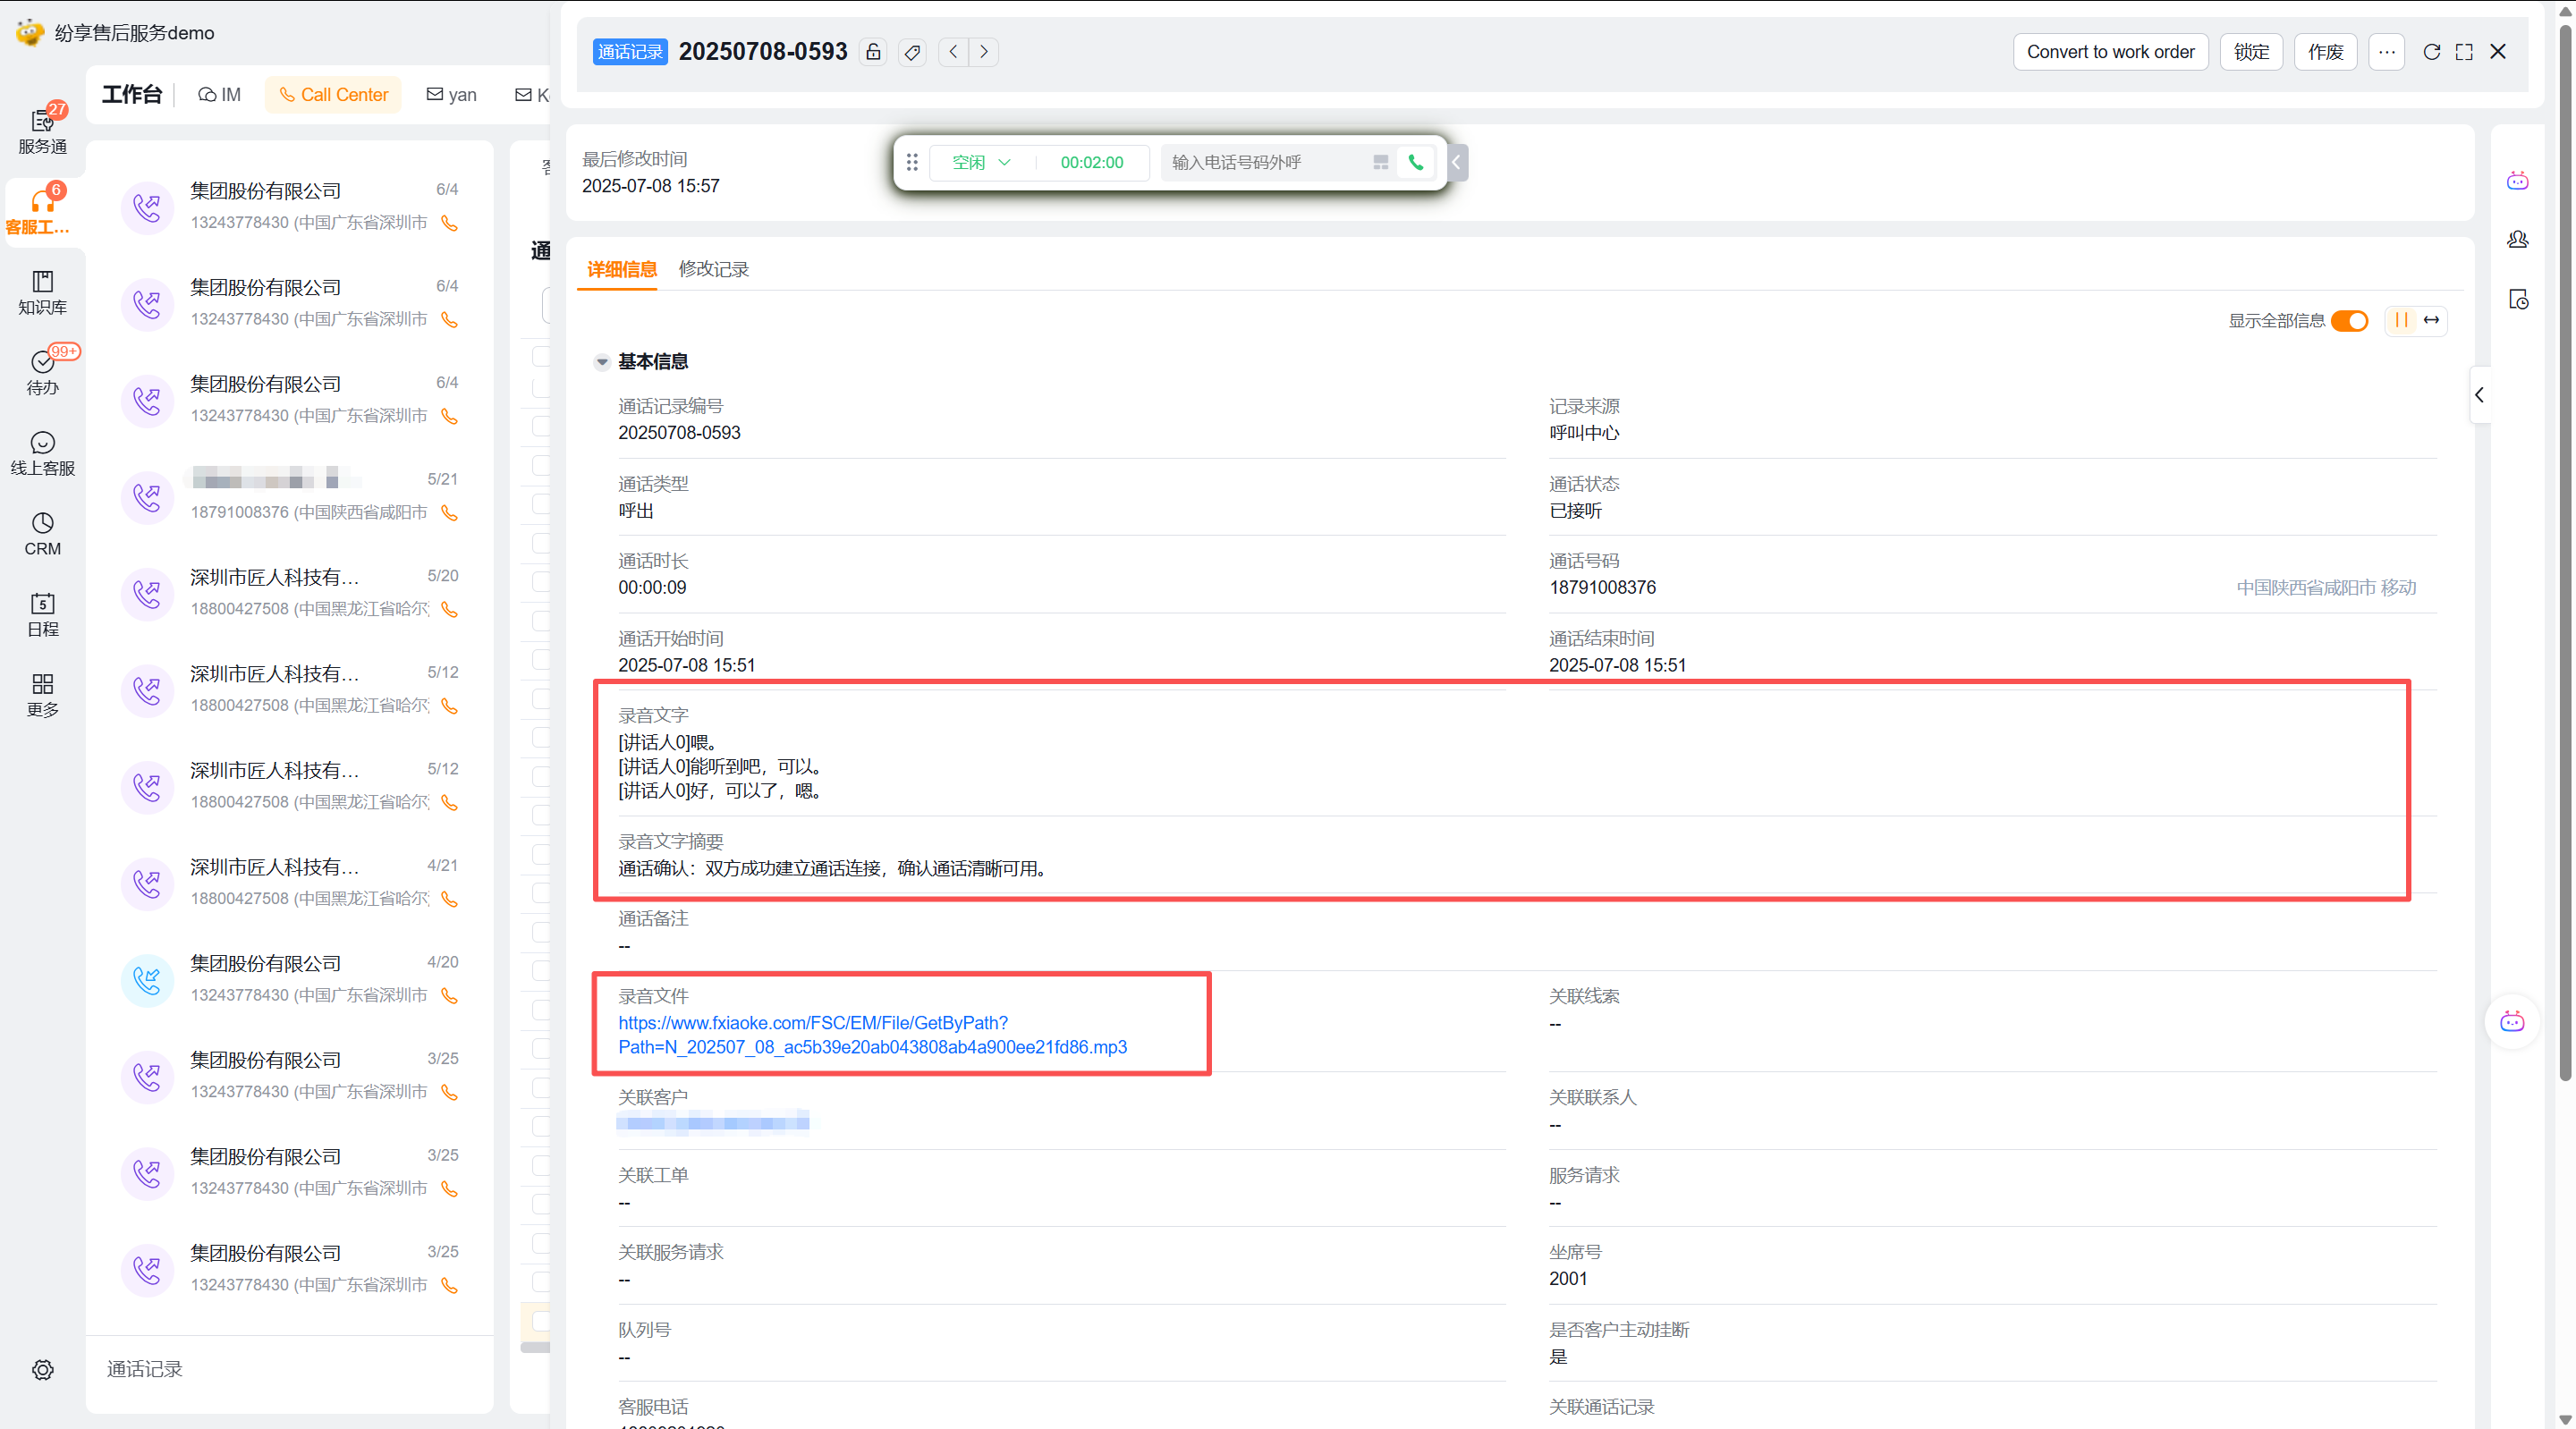Click the 00:02:00 timer in the call bar

coord(1092,162)
